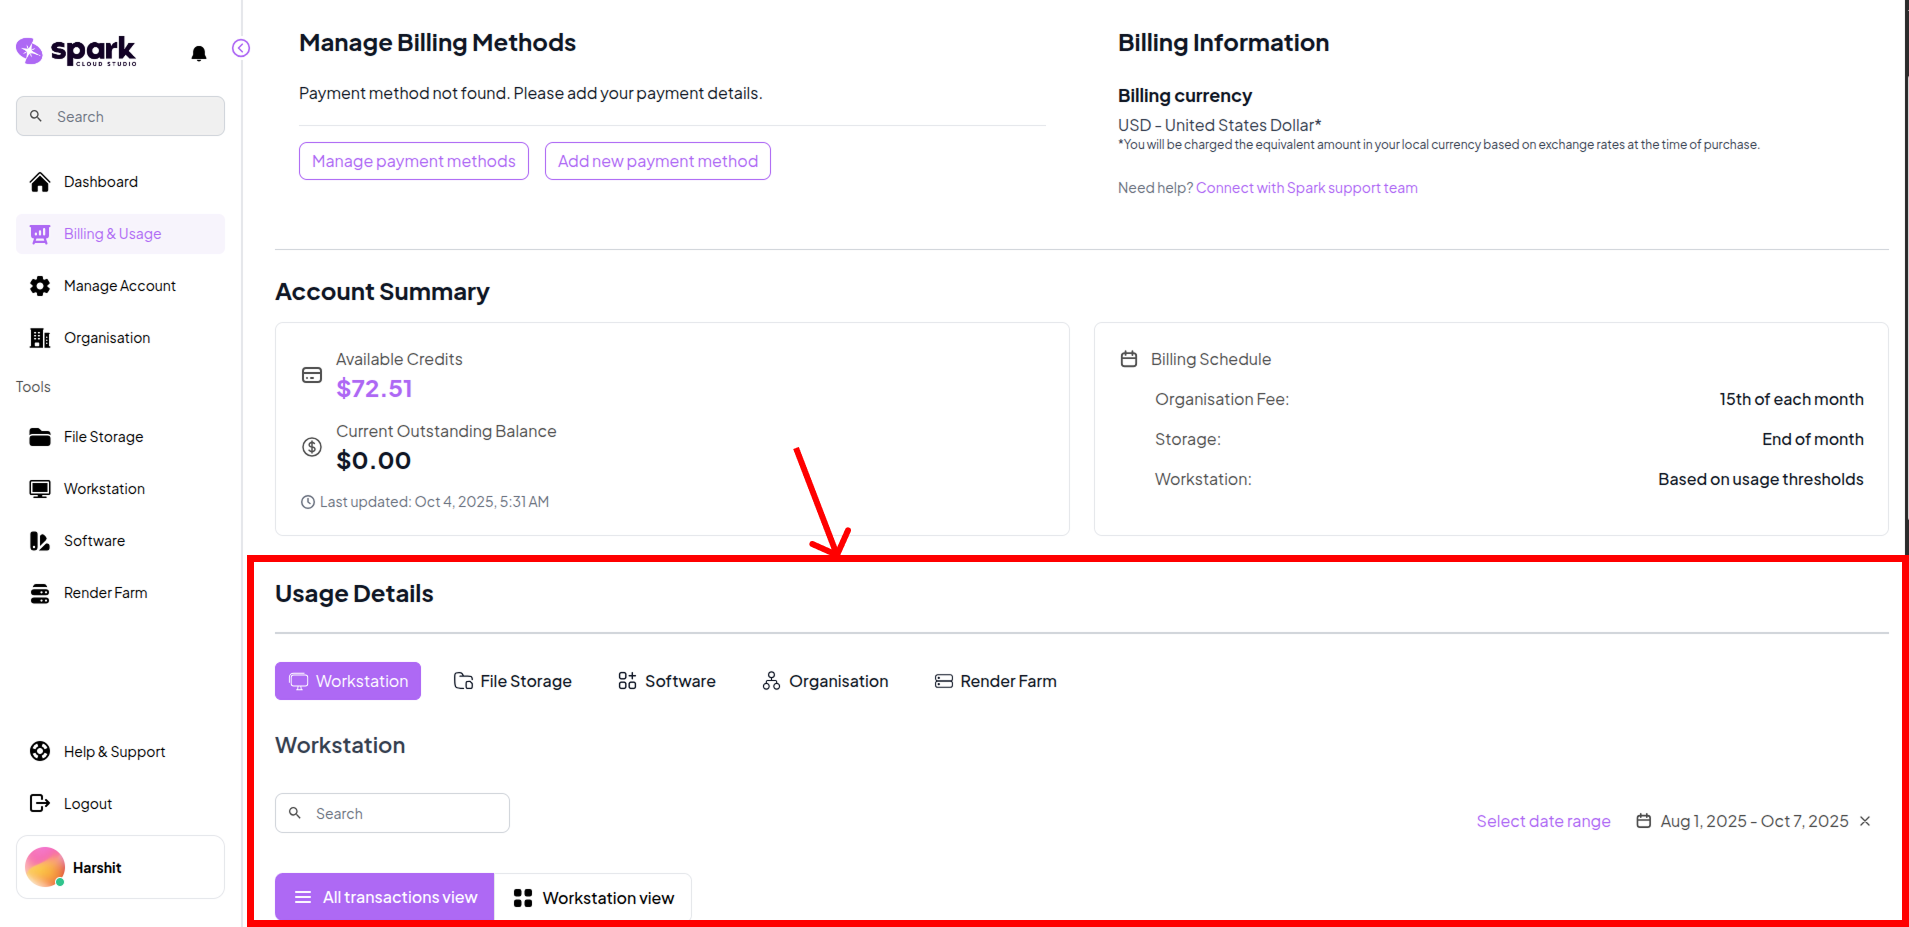Click Logout in the sidebar
The width and height of the screenshot is (1909, 927).
click(x=87, y=804)
